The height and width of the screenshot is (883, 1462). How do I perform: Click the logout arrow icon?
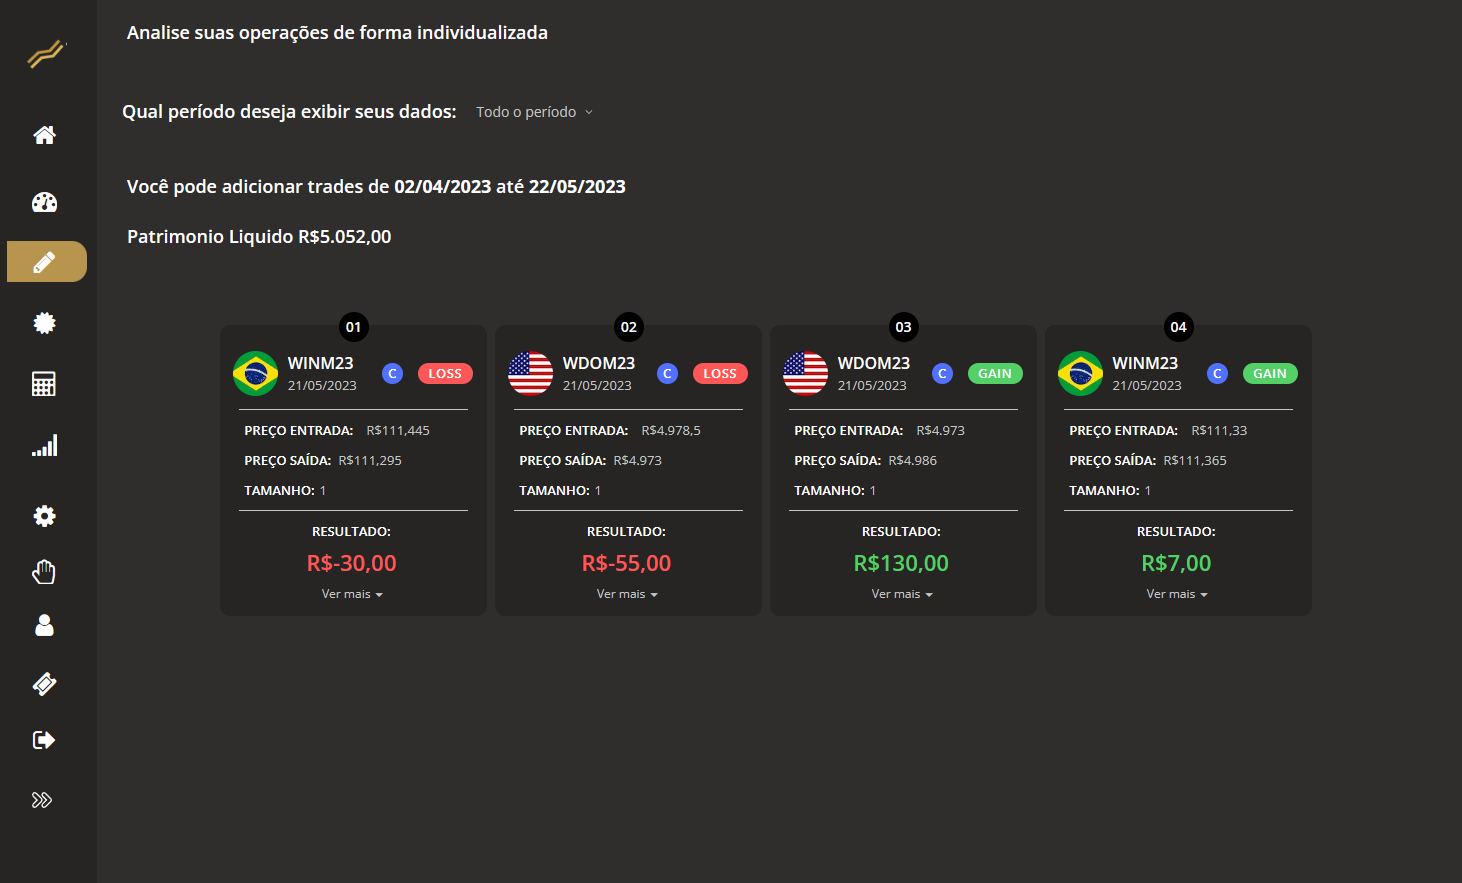click(44, 740)
